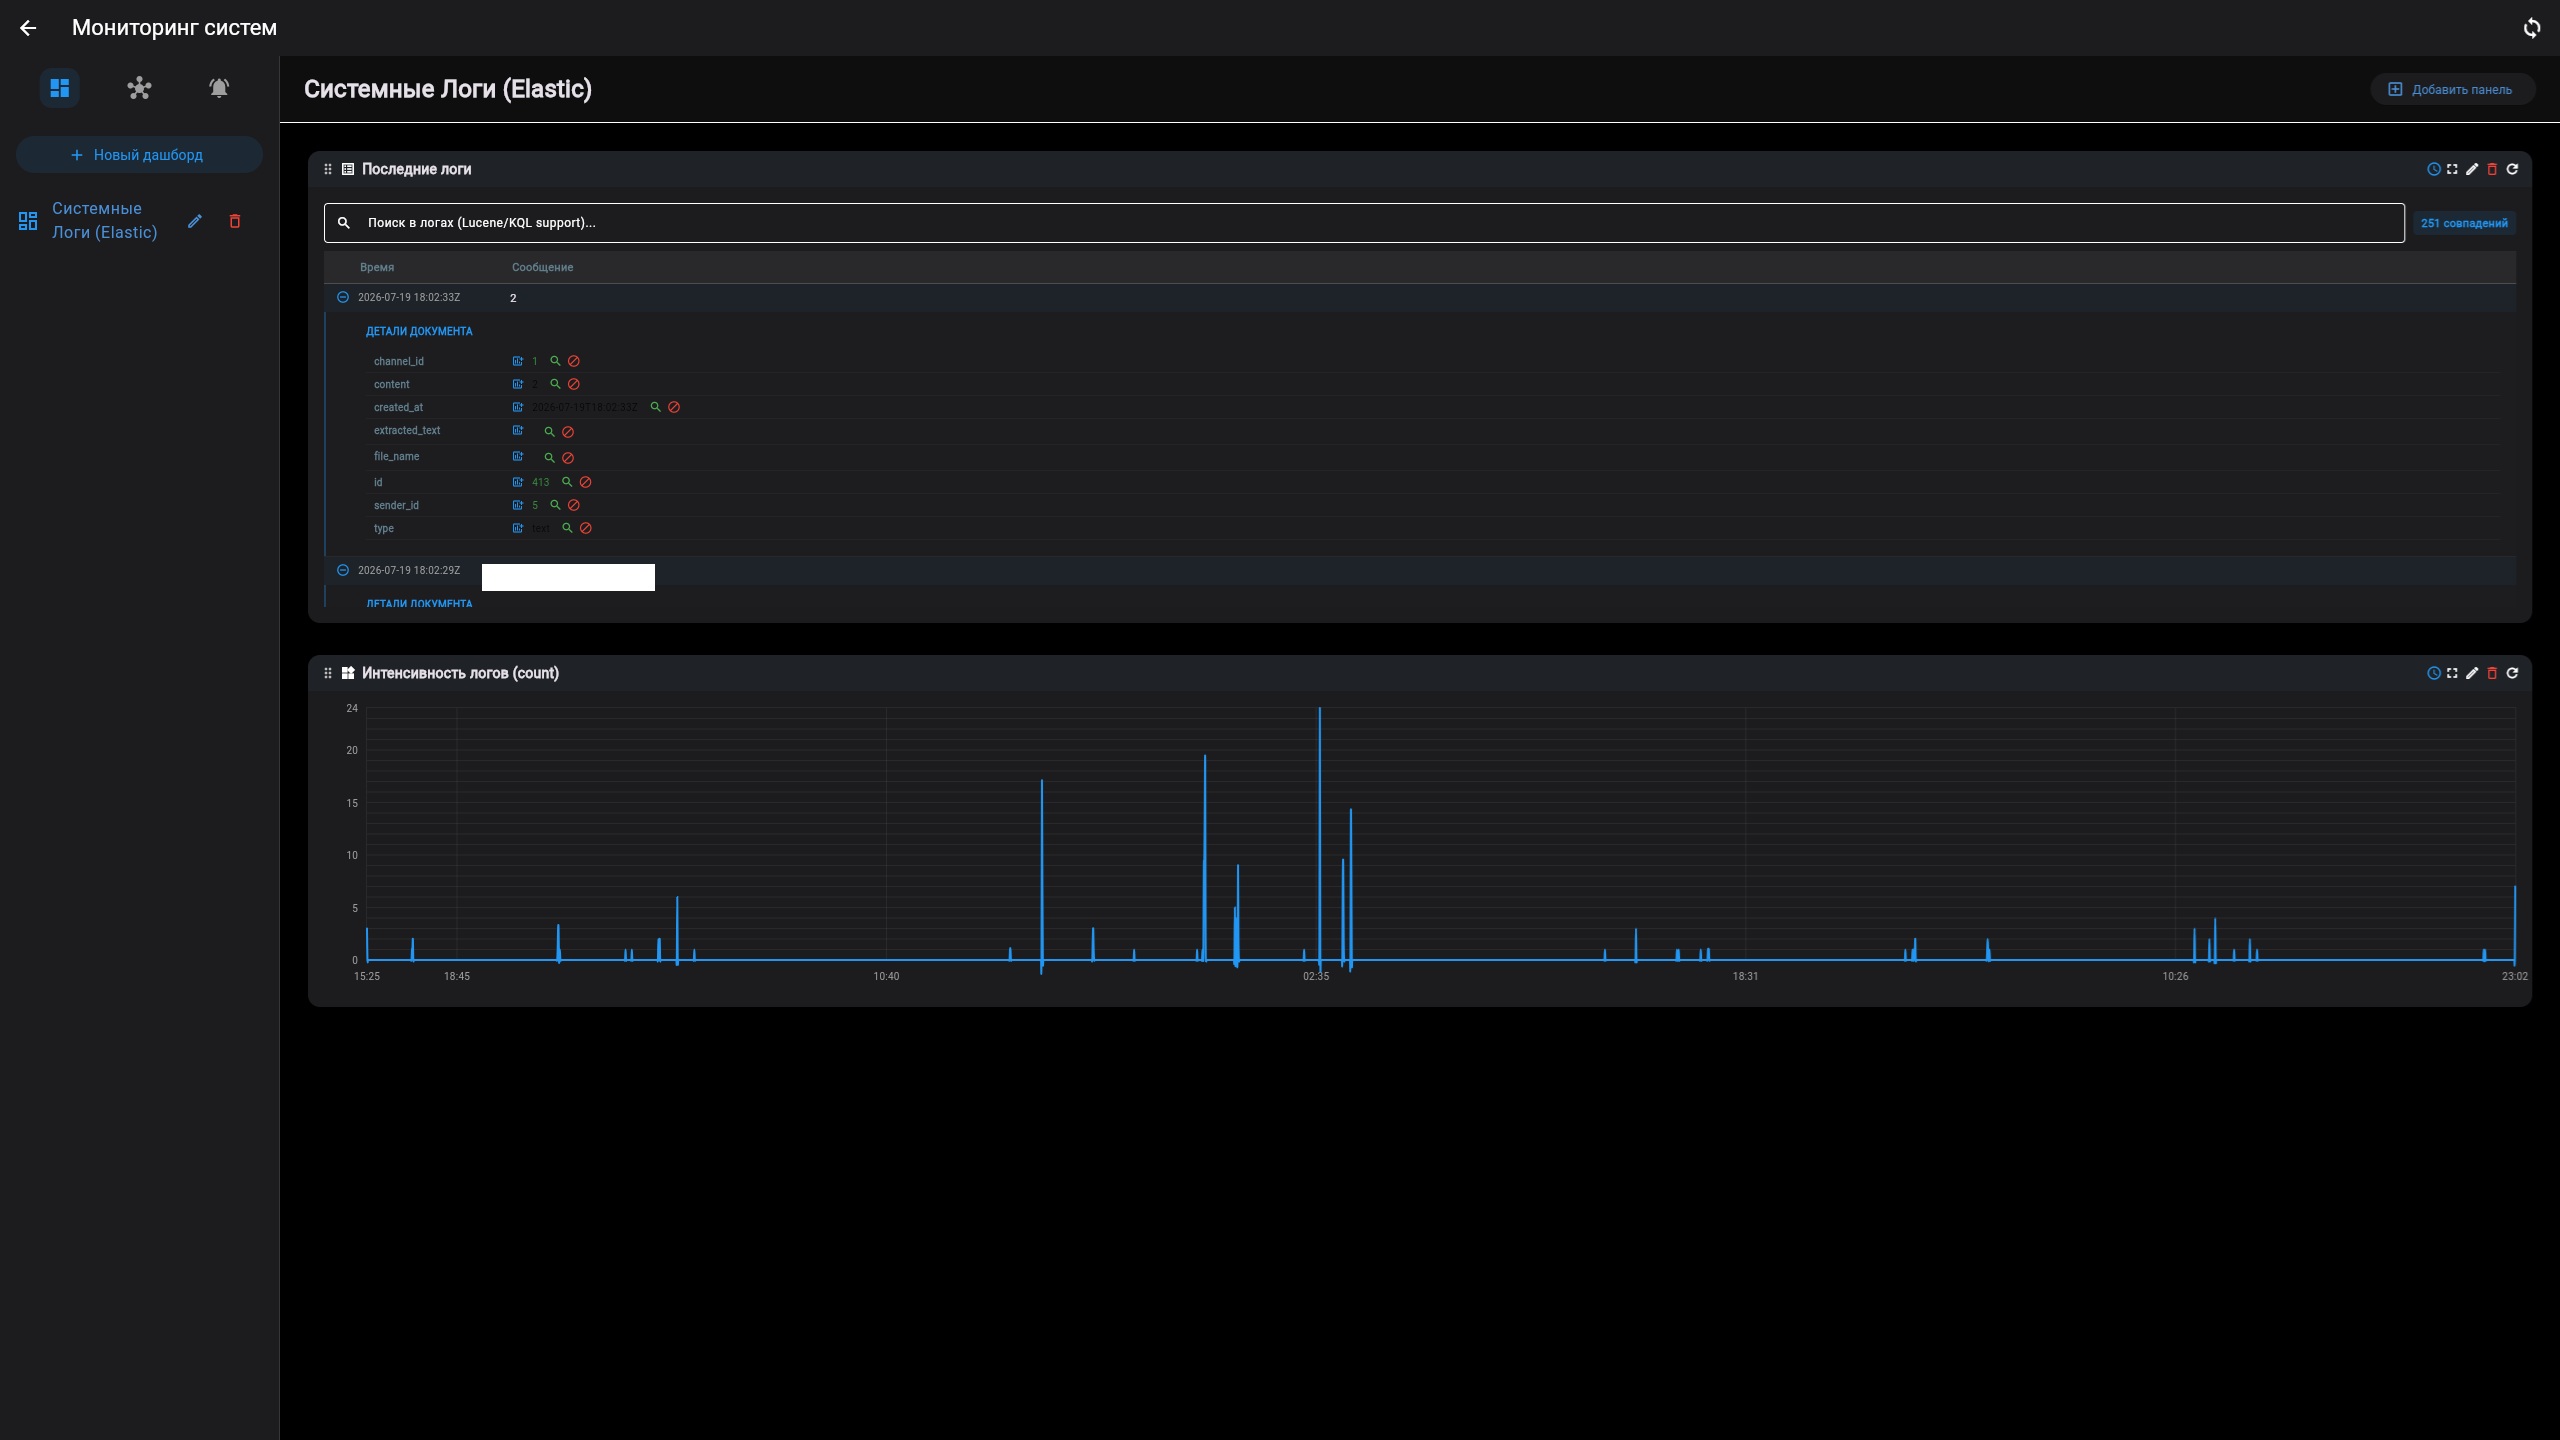Filter for sender_id value (green magnifier)
Image resolution: width=2560 pixels, height=1440 pixels.
(x=555, y=505)
